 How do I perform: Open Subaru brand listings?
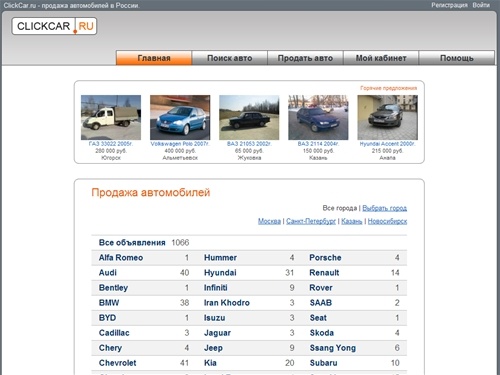(x=323, y=363)
